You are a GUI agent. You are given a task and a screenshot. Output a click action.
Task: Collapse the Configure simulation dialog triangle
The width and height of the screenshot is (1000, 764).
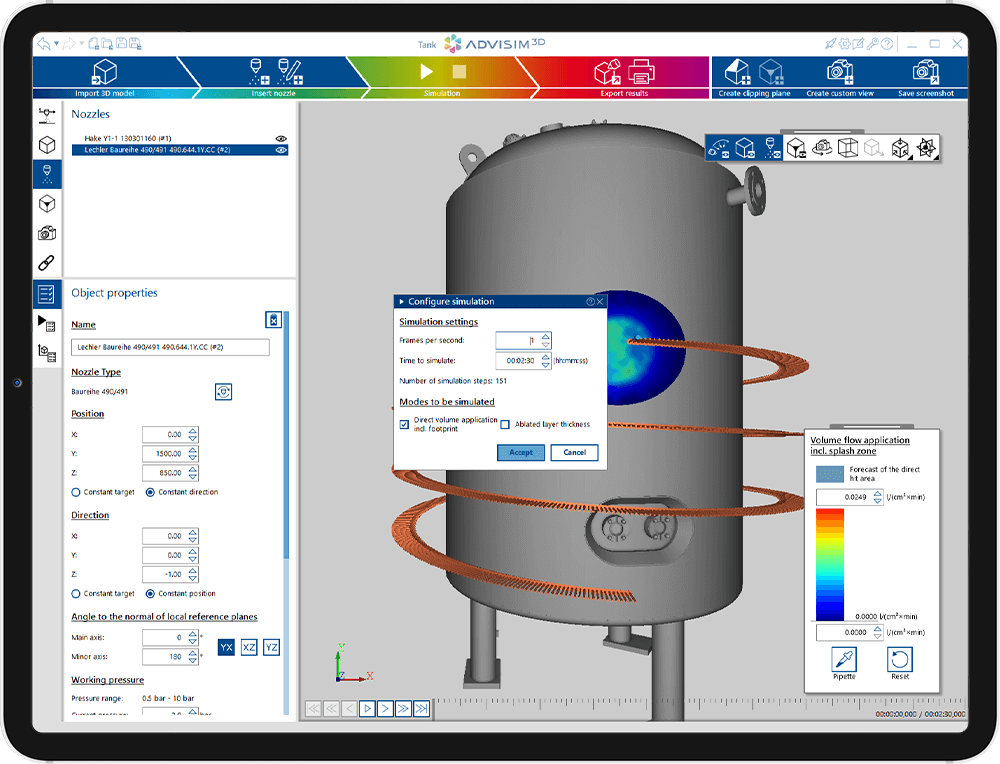(x=402, y=302)
